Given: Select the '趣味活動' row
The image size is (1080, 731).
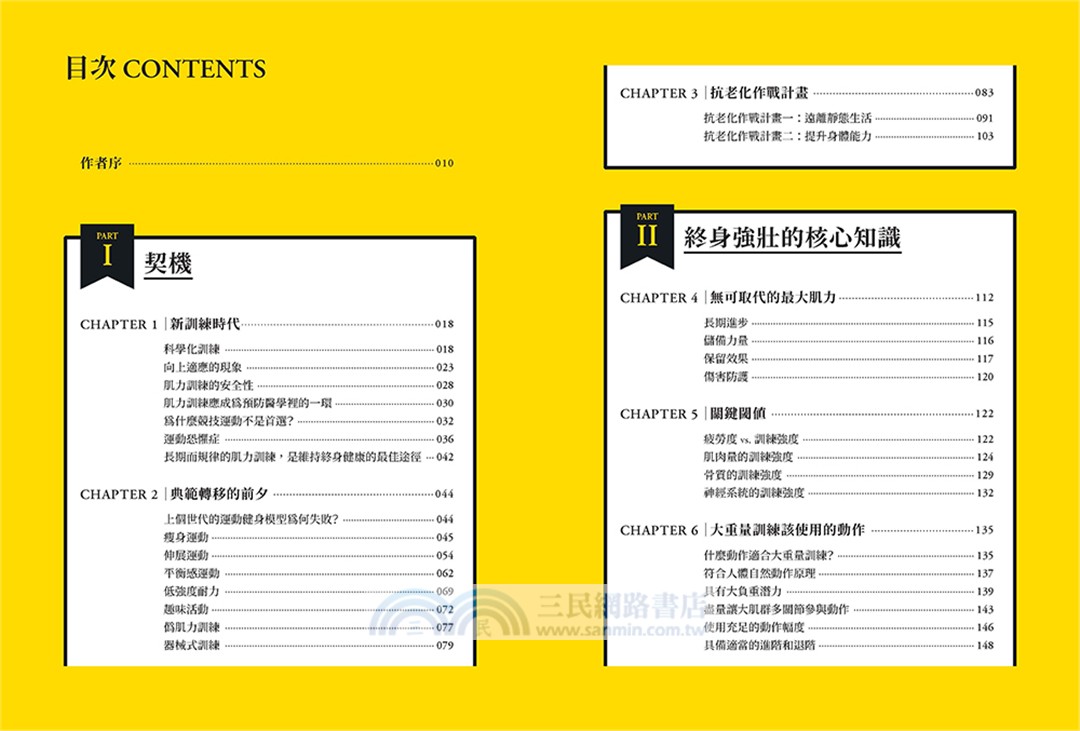Looking at the screenshot, I should tap(309, 609).
